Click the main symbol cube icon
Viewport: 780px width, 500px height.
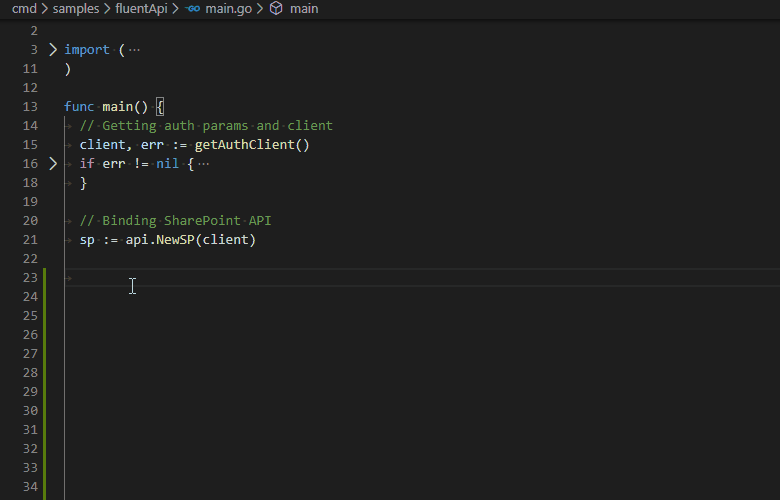click(276, 8)
